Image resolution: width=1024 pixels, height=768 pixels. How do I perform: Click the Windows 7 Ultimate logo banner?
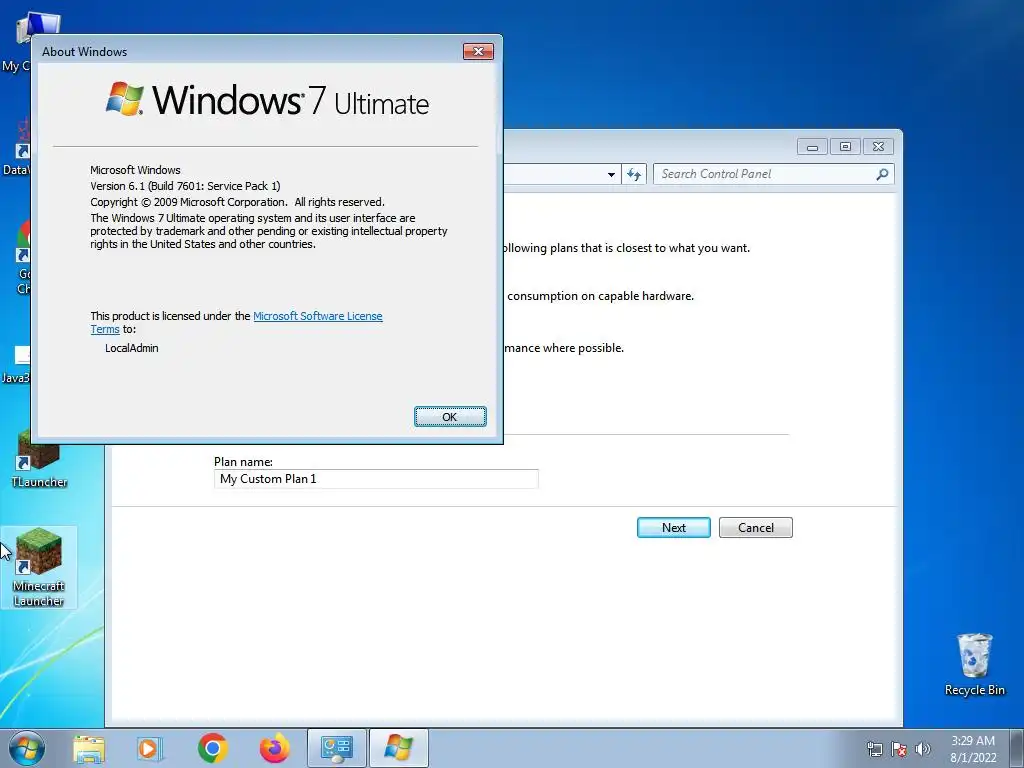coord(267,100)
